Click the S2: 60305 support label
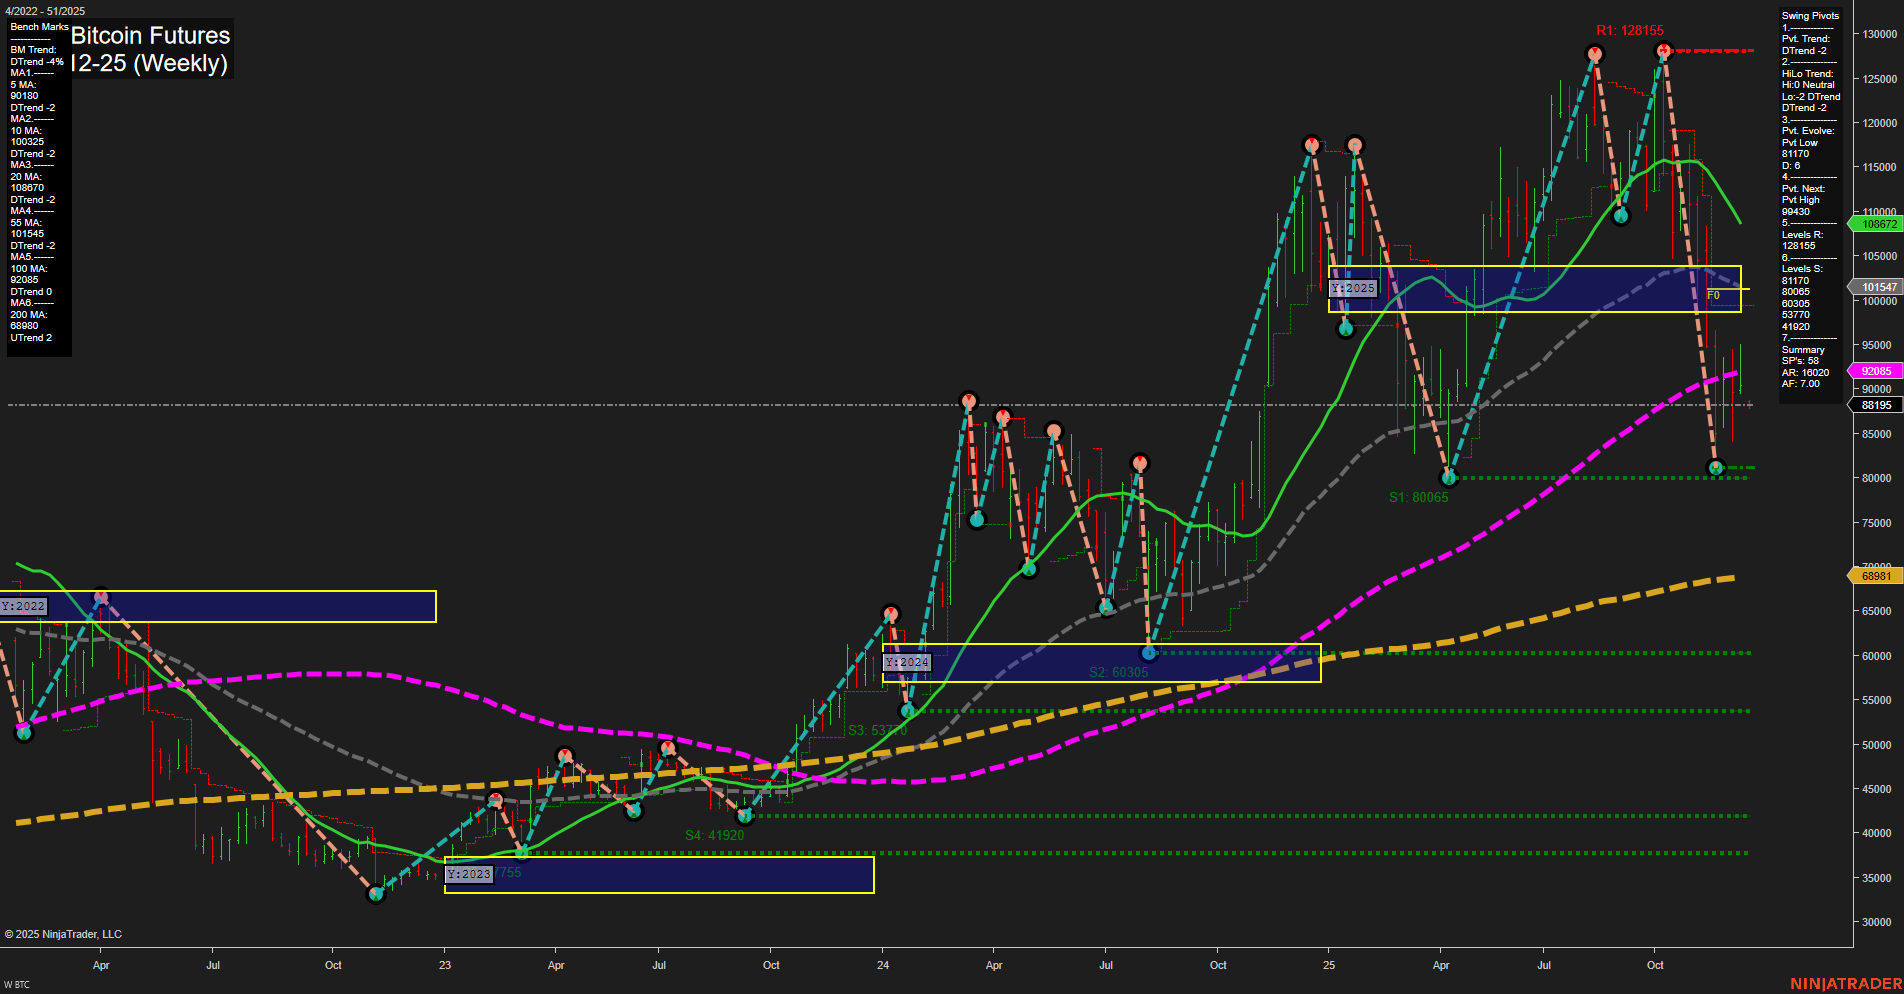 point(1117,672)
